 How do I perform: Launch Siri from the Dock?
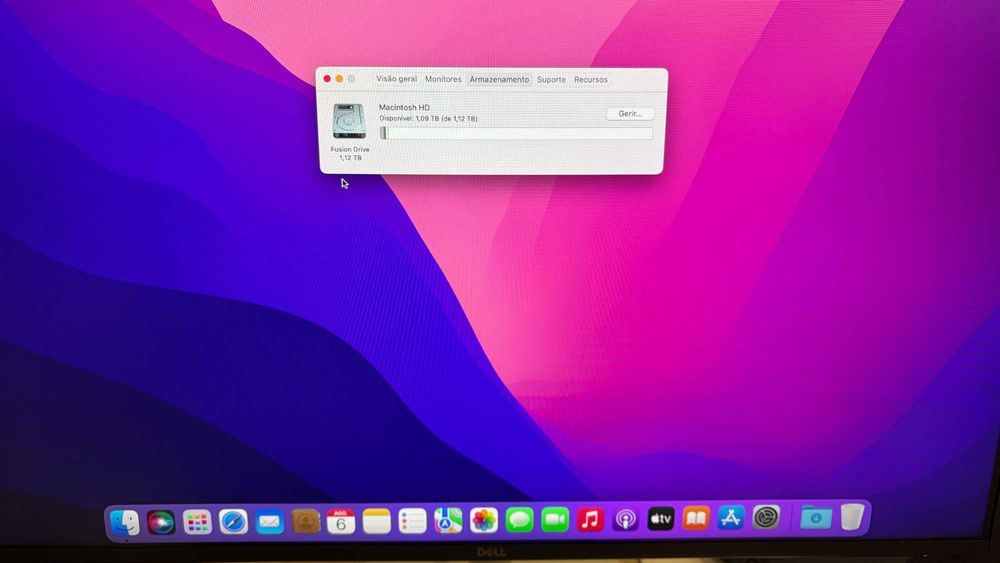(161, 522)
